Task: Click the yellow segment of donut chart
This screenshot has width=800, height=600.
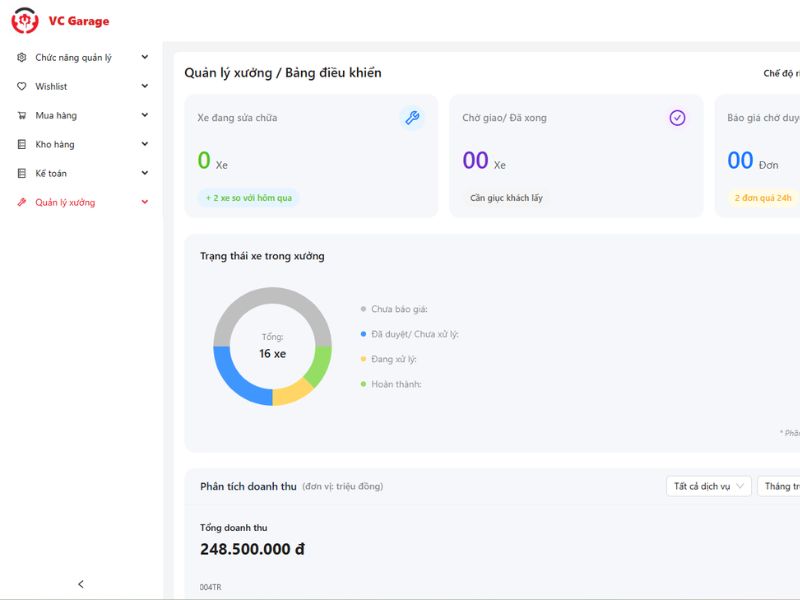Action: pos(290,394)
